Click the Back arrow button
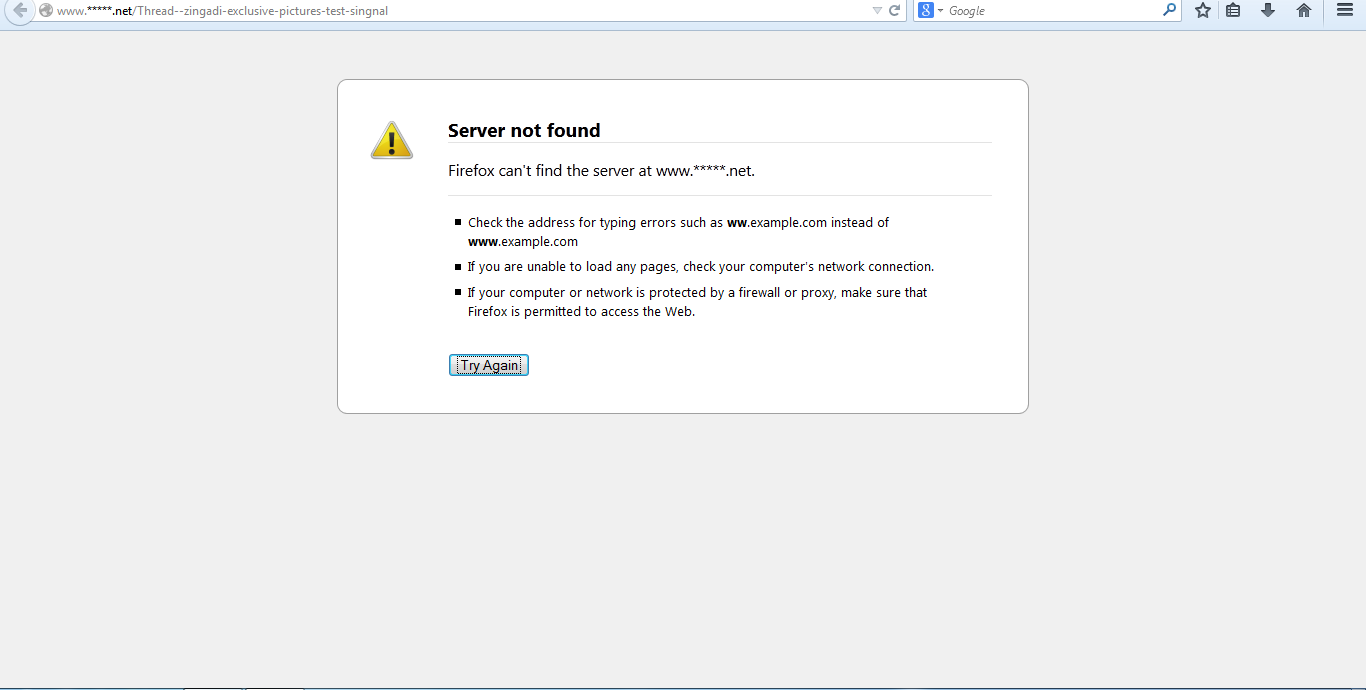1366x690 pixels. (19, 11)
